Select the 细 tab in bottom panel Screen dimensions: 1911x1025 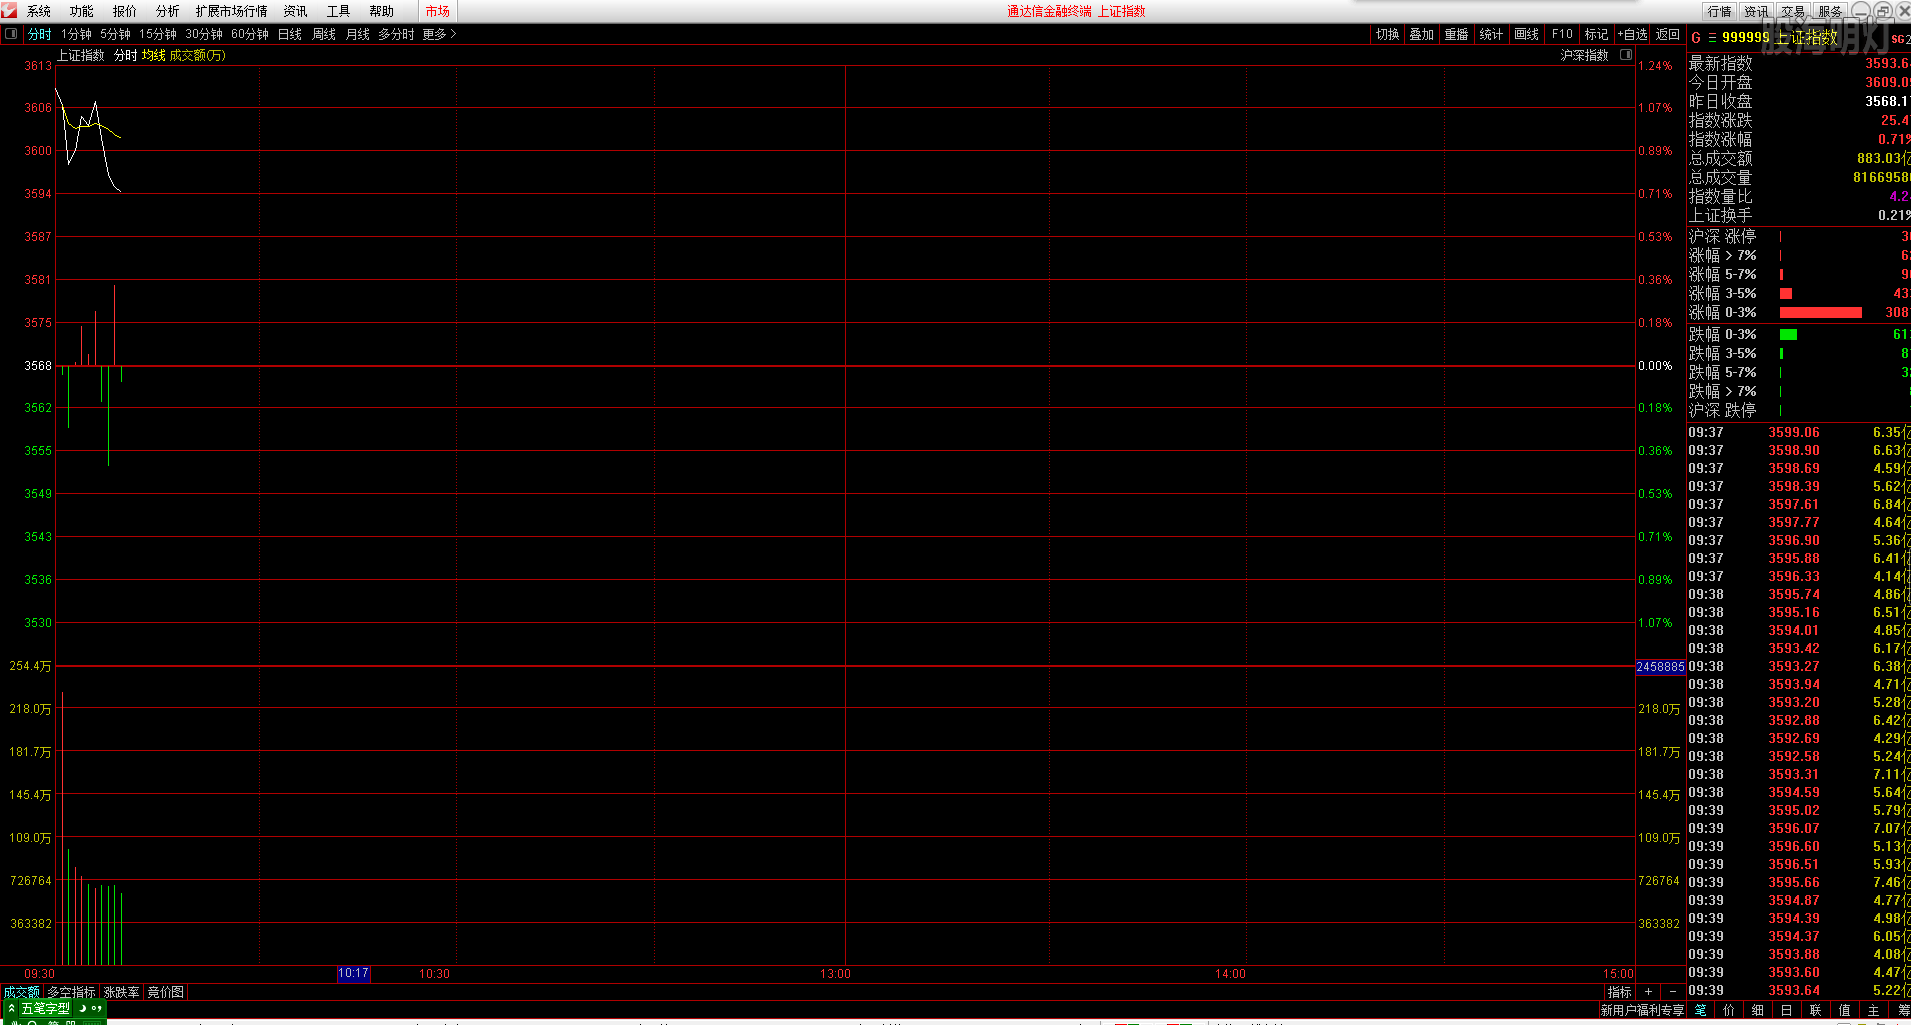tap(1758, 1010)
